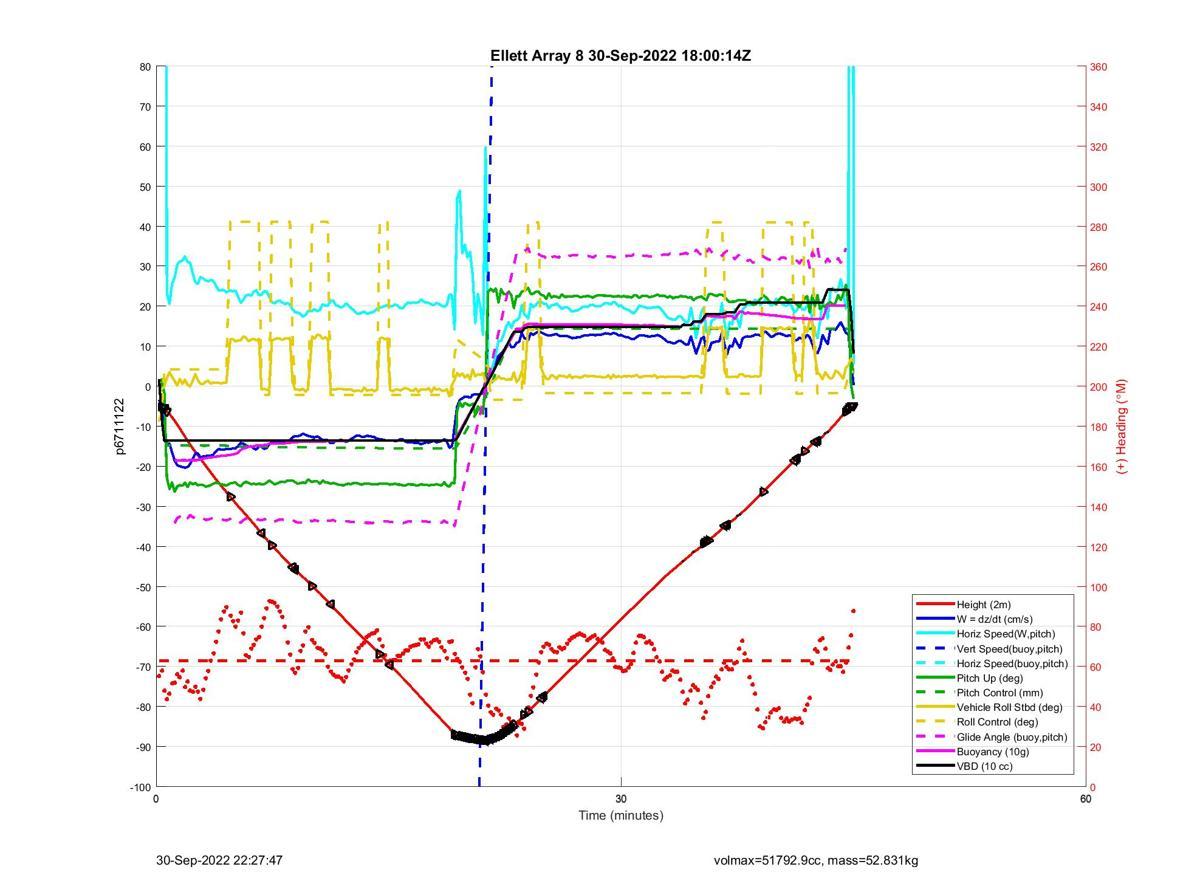Click the red '360' heading axis tick
Viewport: 1200px width, 885px height.
tap(1098, 67)
